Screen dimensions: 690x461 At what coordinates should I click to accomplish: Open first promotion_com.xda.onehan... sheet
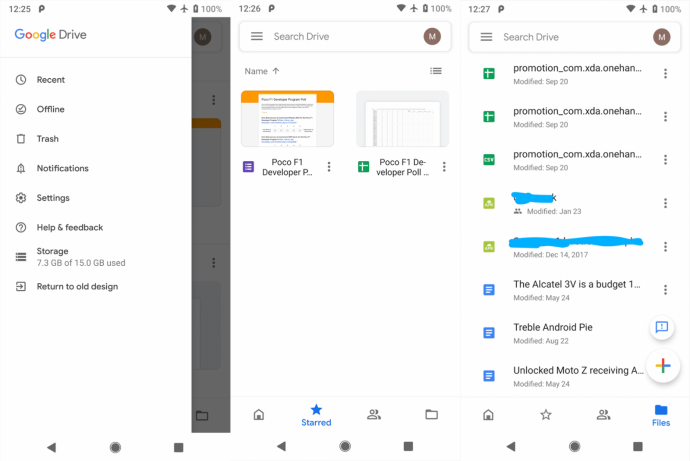coord(575,74)
